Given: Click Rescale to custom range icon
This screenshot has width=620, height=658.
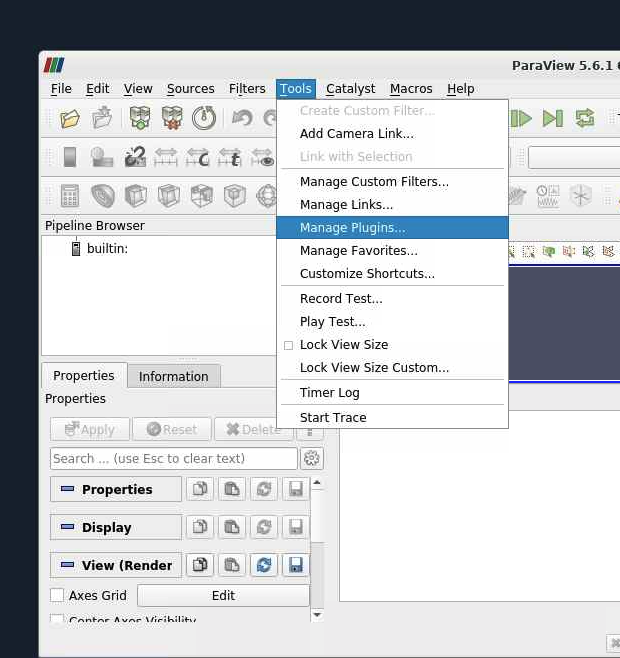Looking at the screenshot, I should coord(198,157).
